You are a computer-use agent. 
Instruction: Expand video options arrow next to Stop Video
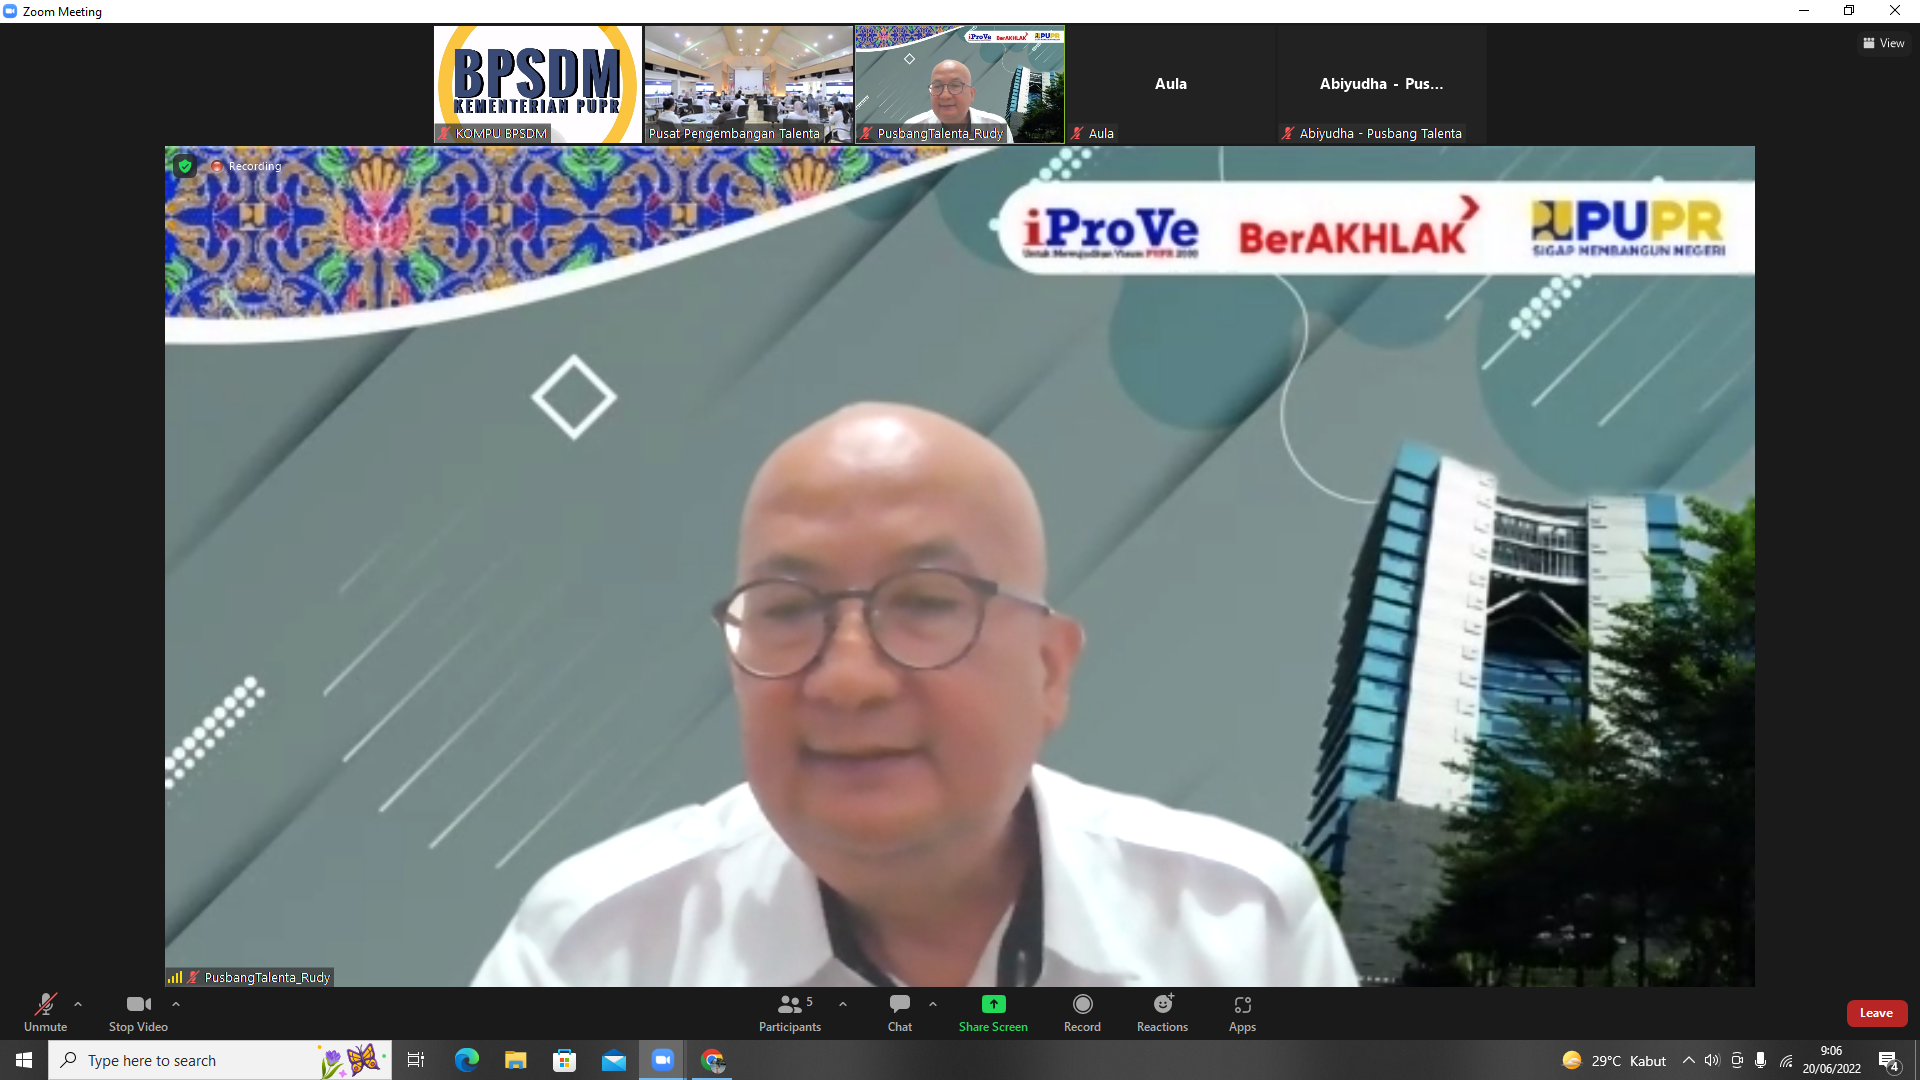[x=176, y=1004]
